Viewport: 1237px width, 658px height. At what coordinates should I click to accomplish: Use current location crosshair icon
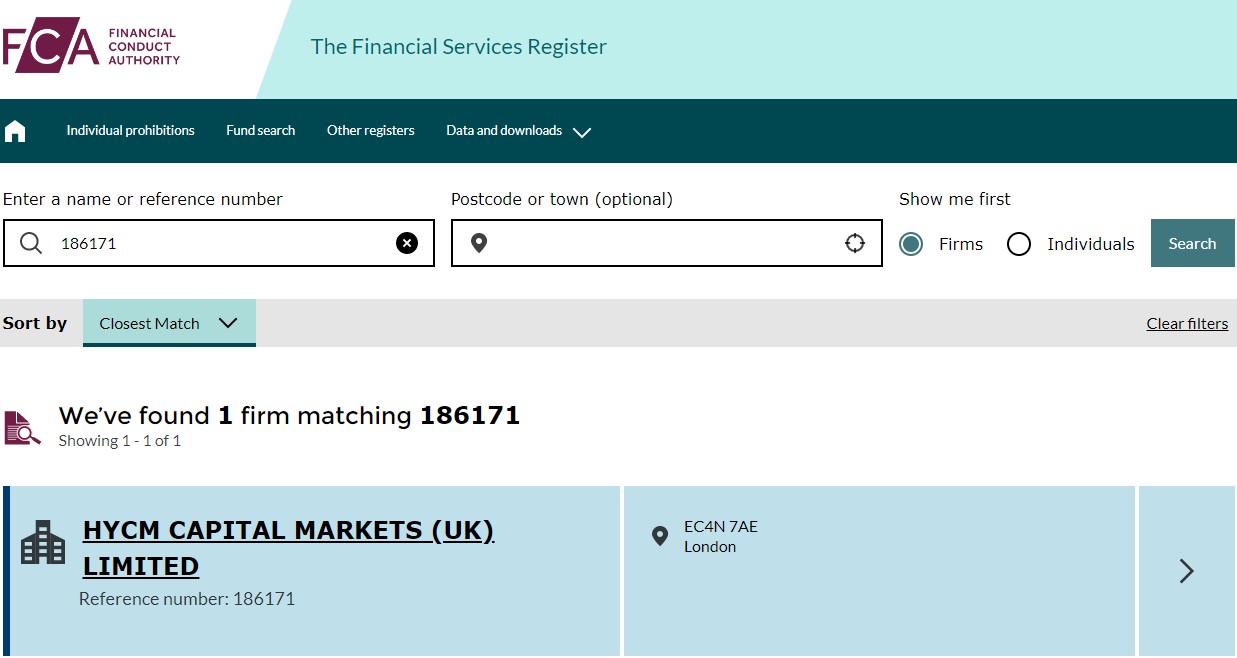point(855,243)
